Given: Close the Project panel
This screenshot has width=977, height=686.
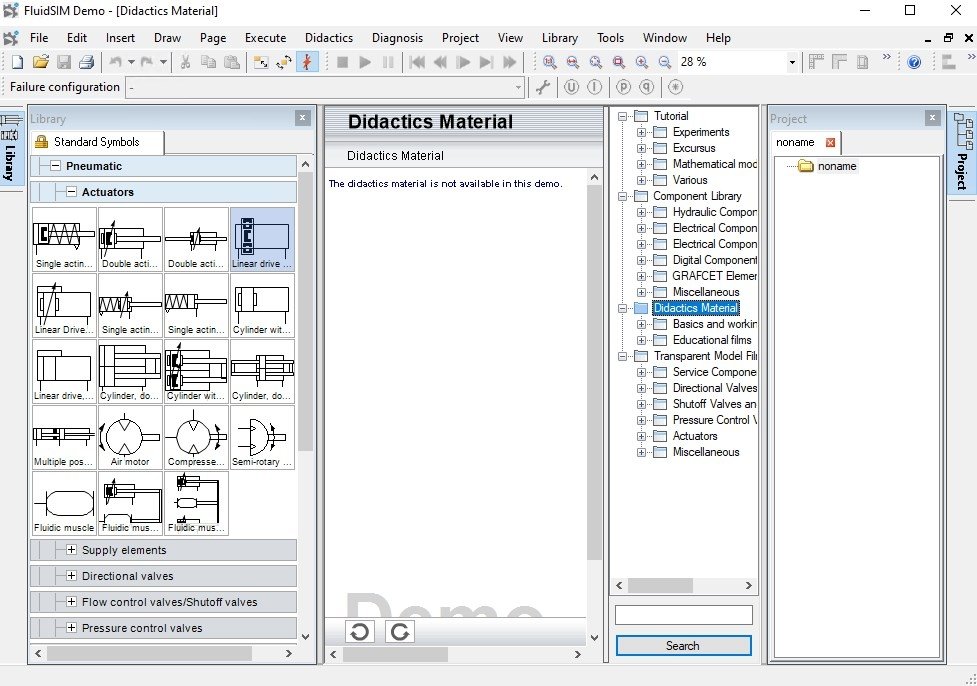Looking at the screenshot, I should point(932,118).
